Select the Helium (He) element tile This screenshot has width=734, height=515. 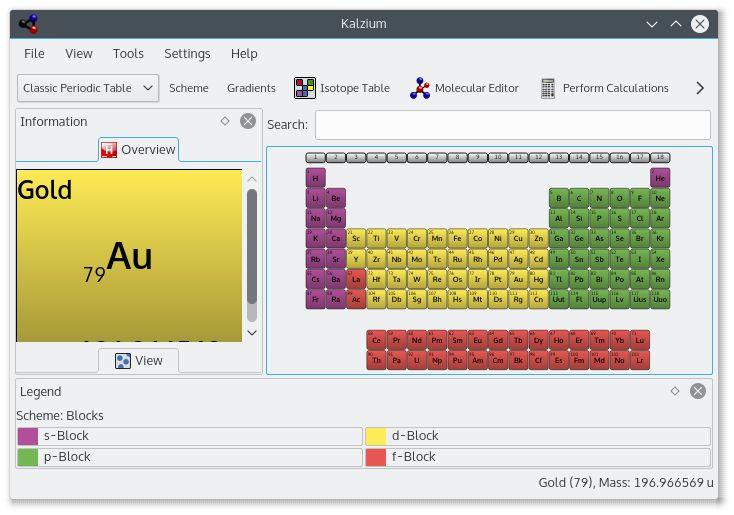click(660, 178)
